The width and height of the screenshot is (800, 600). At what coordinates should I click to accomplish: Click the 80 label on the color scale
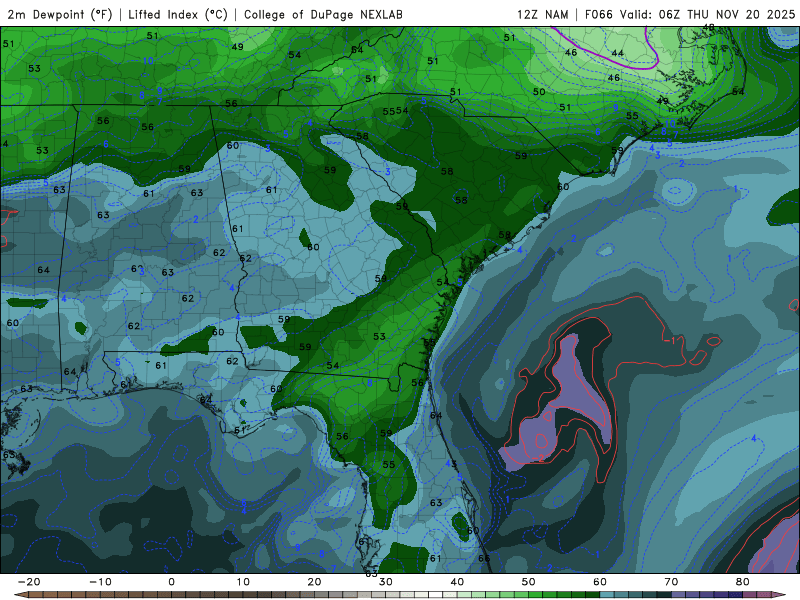pyautogui.click(x=743, y=582)
